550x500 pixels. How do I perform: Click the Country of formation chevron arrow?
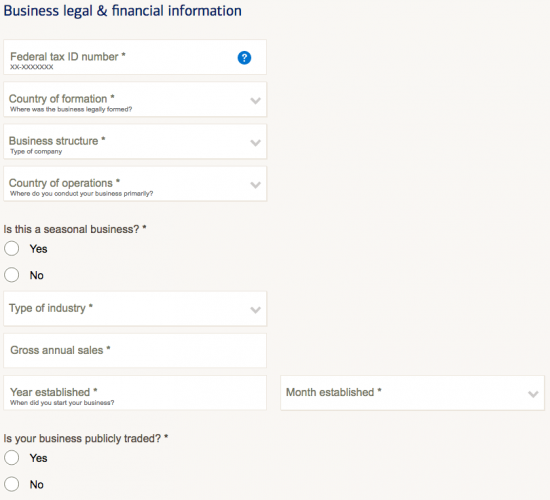(255, 101)
